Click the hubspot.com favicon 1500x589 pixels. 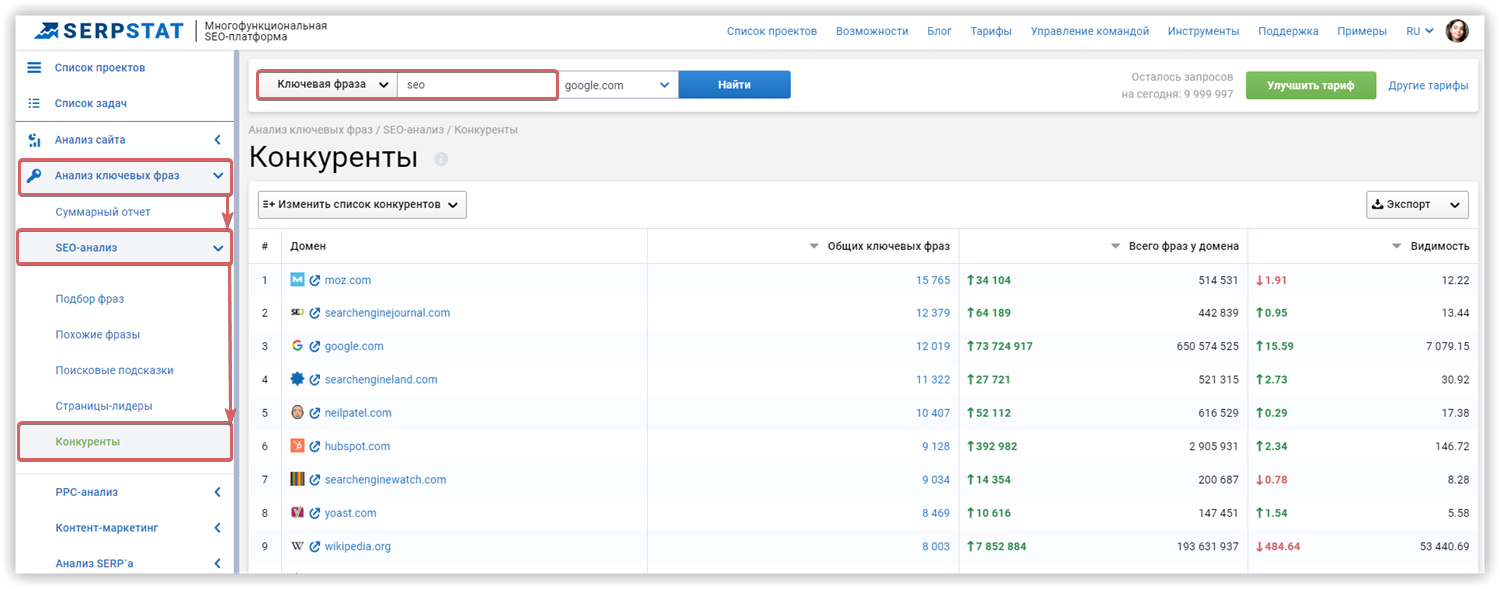297,446
